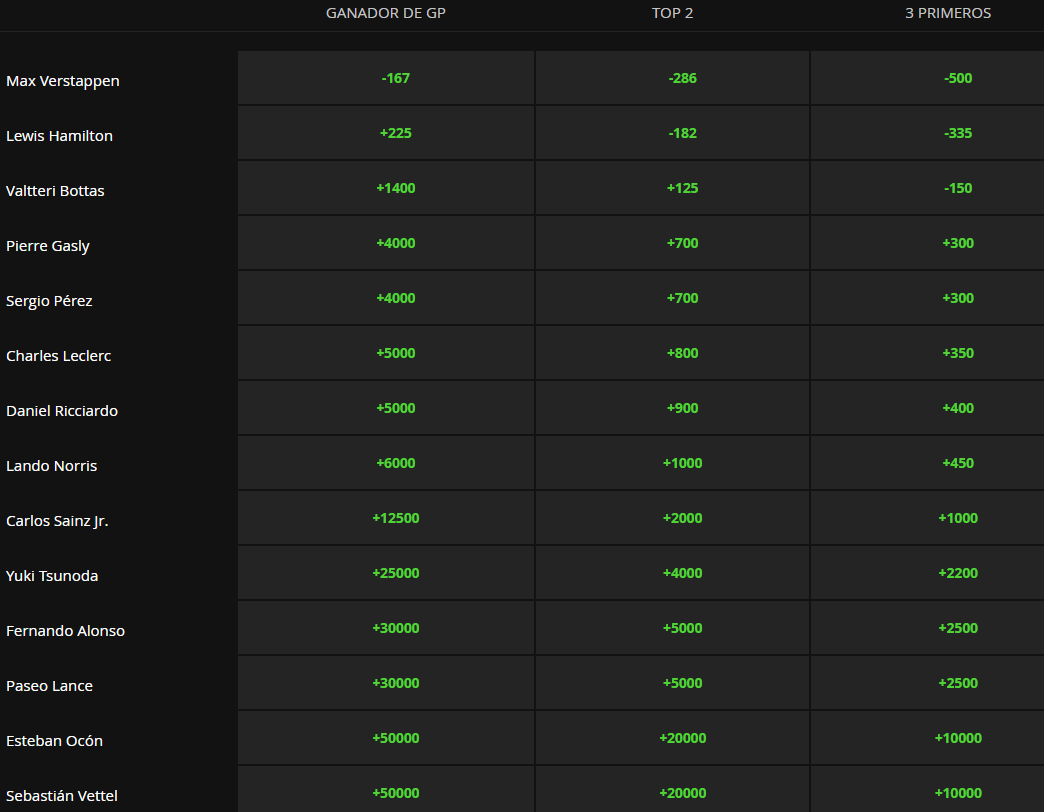
Task: Select Sergio Pérez +700 Top 2 odds
Action: [682, 298]
